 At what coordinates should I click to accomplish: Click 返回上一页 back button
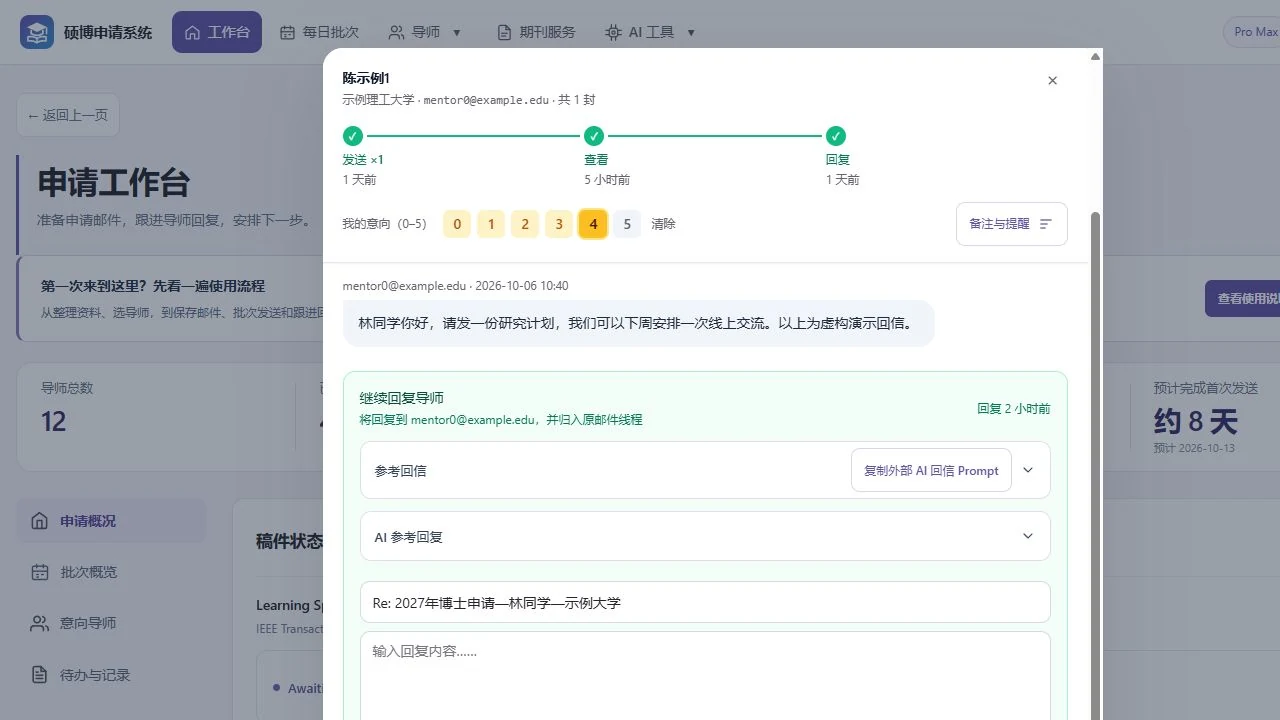pos(68,115)
